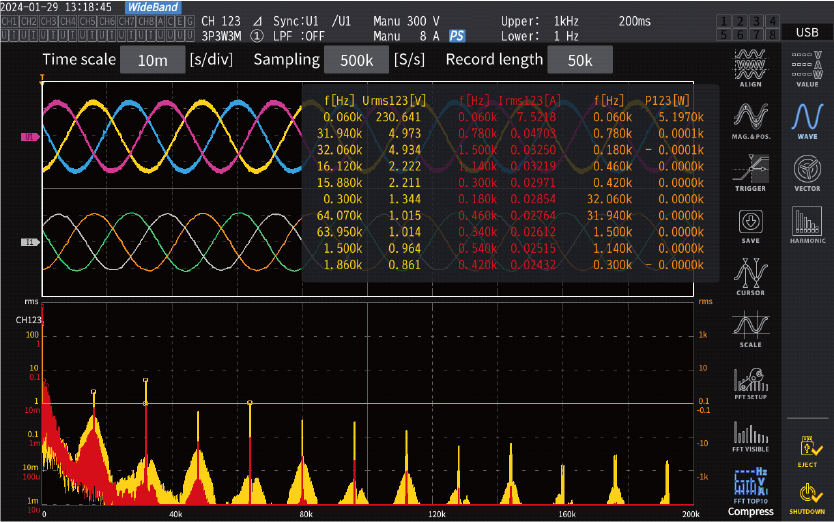Switch to the HARMONIC screen

(x=807, y=225)
